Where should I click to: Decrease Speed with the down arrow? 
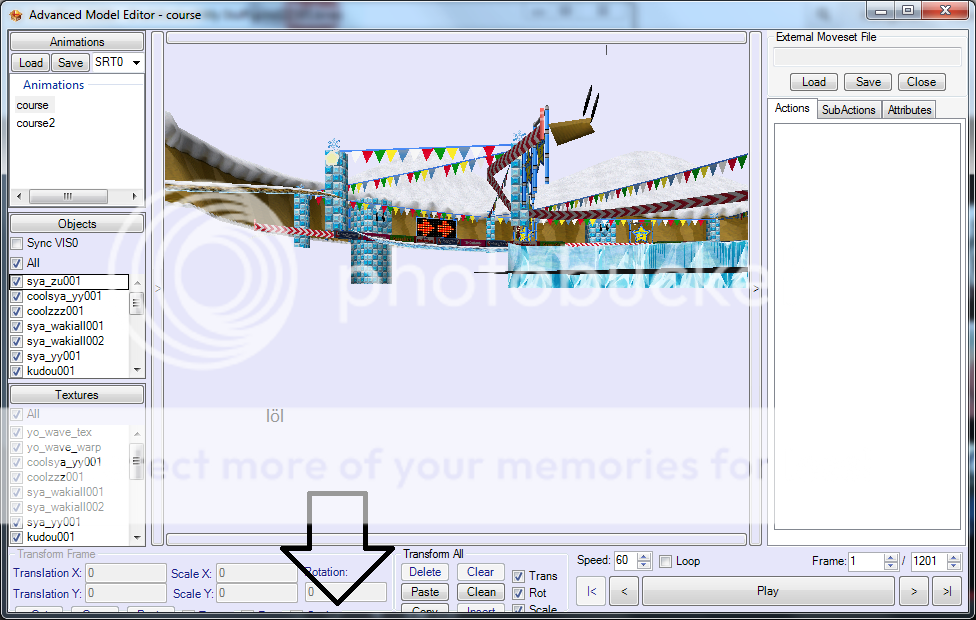[x=645, y=565]
